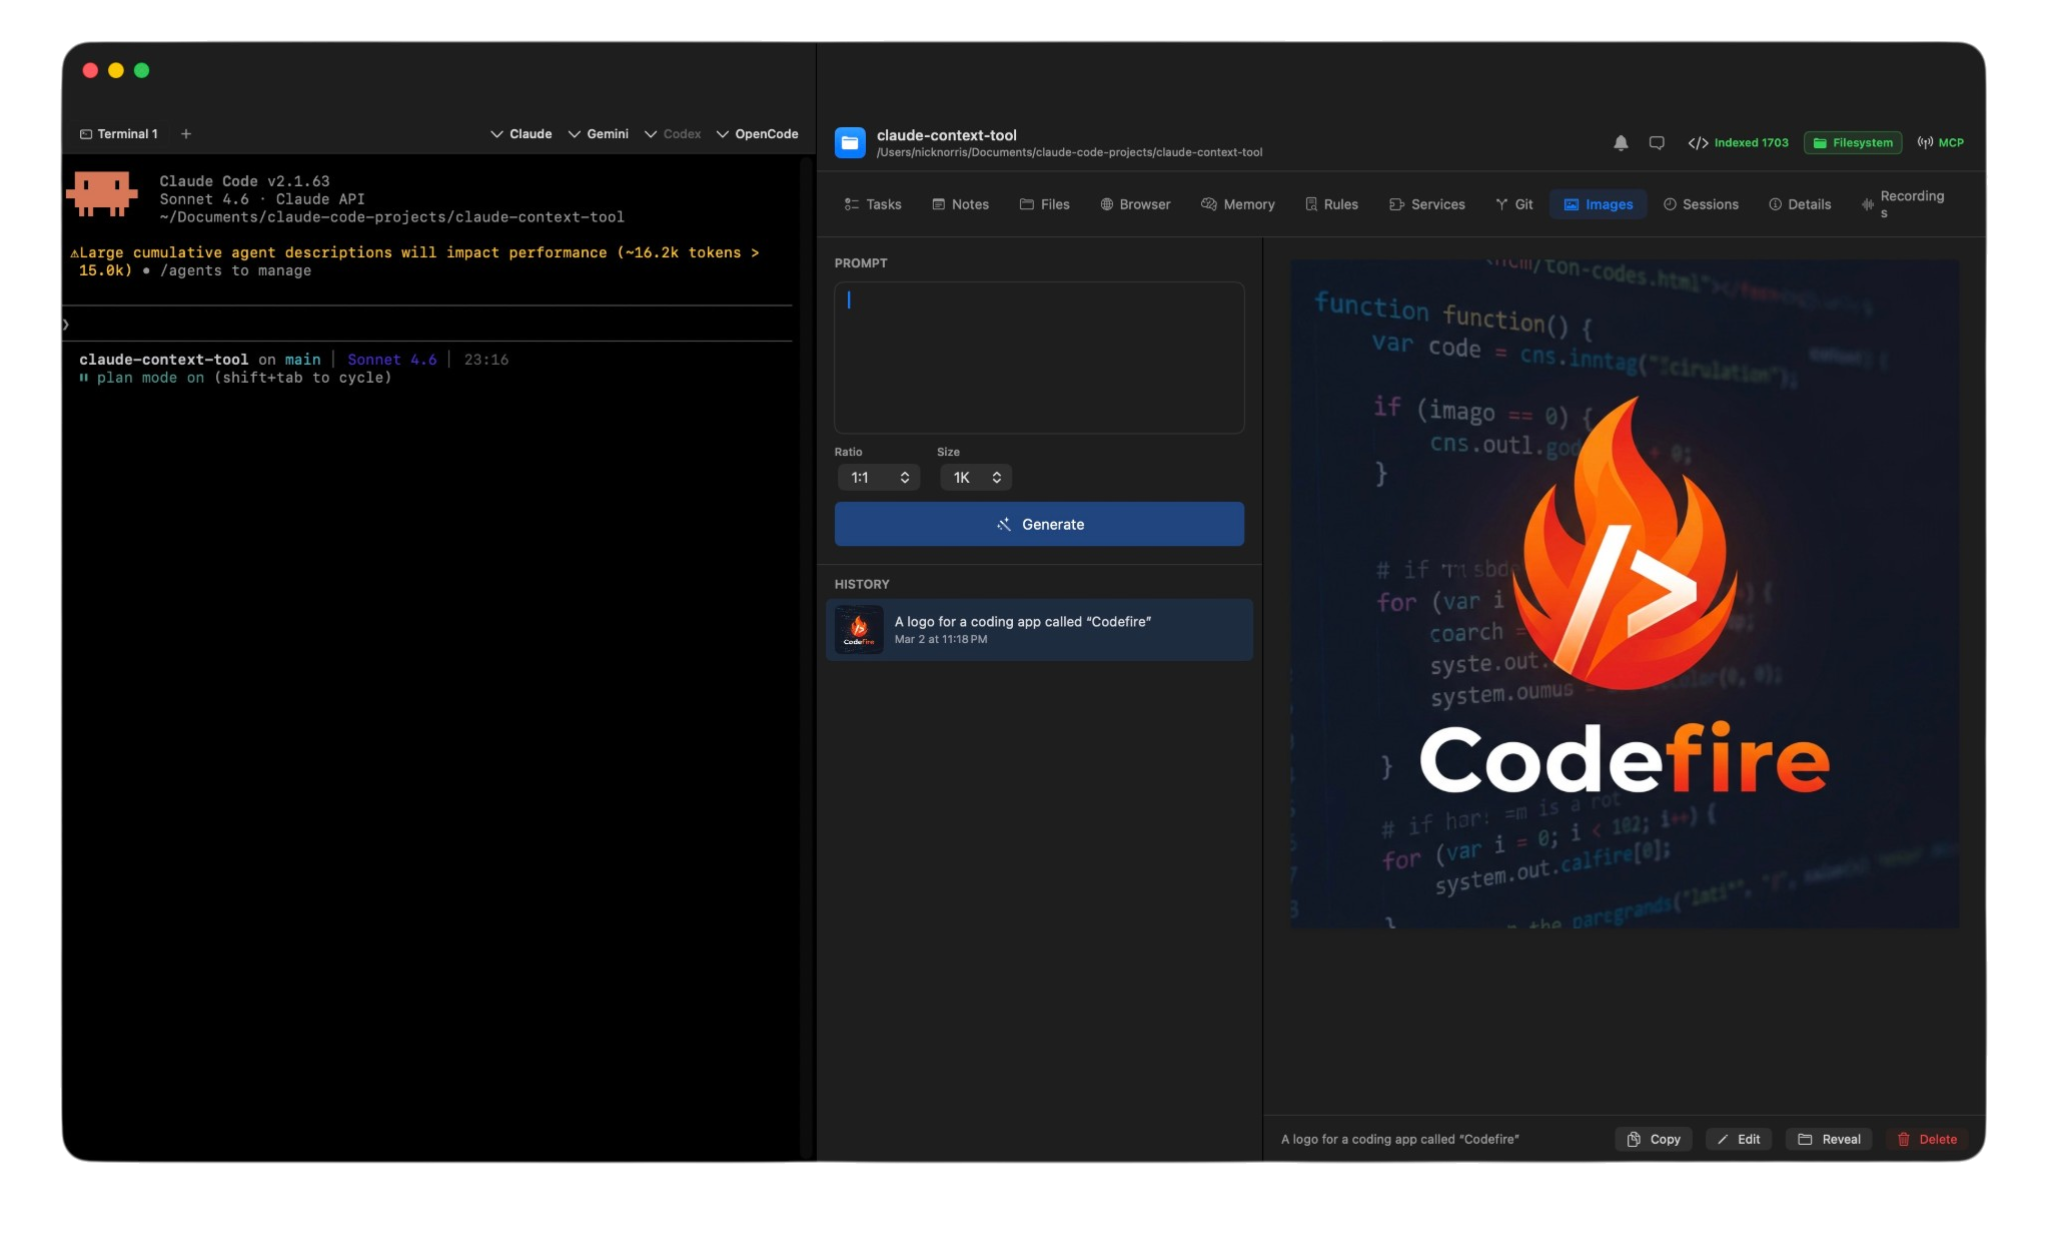
Task: Open the Ratio 1:1 selector
Action: coord(878,478)
